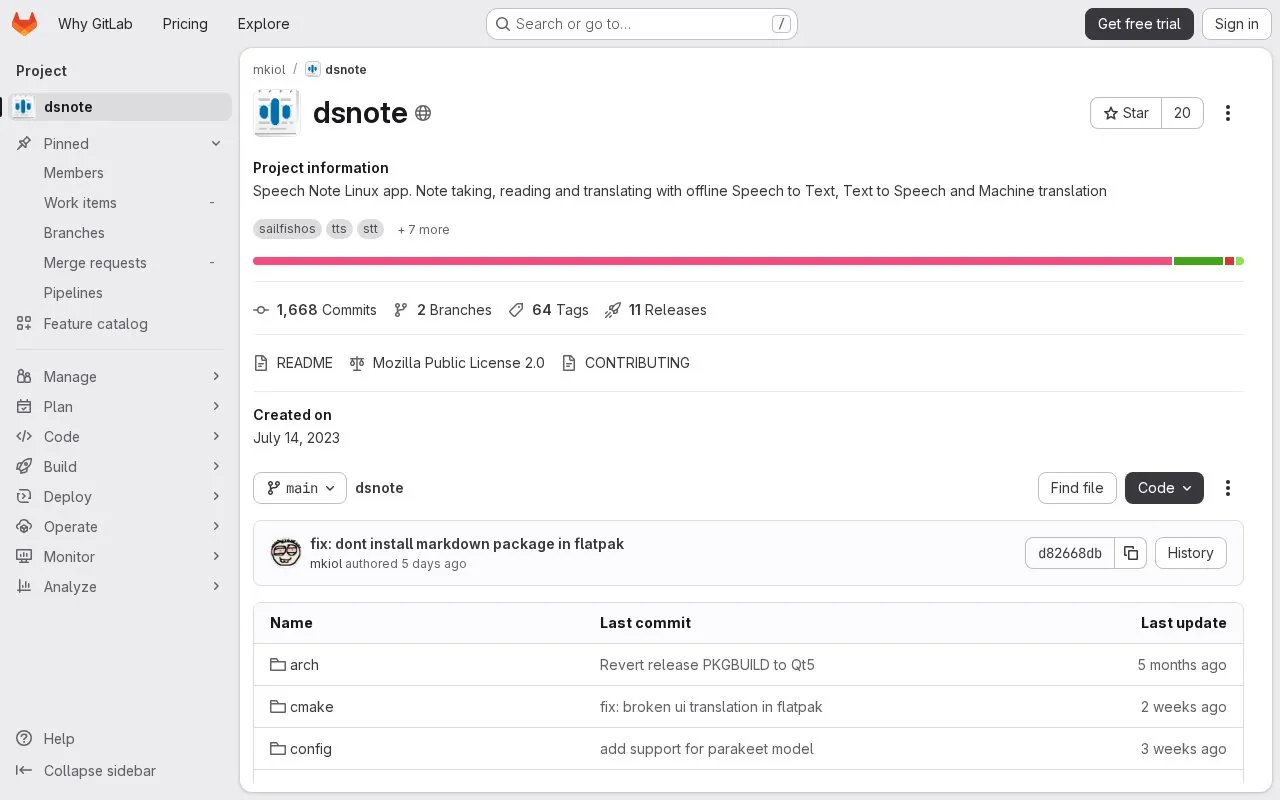The width and height of the screenshot is (1280, 800).
Task: Open the Why GitLab menu
Action: pyautogui.click(x=95, y=24)
